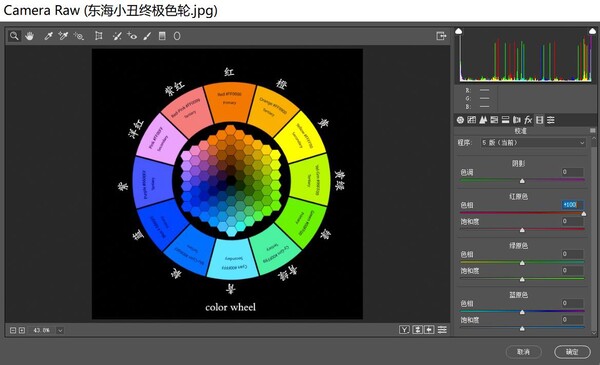Click the 确定 OK button
The width and height of the screenshot is (600, 365).
tap(572, 352)
